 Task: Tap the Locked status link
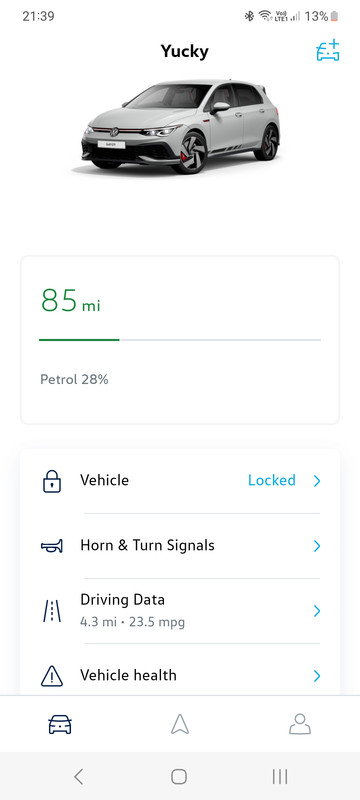[272, 480]
